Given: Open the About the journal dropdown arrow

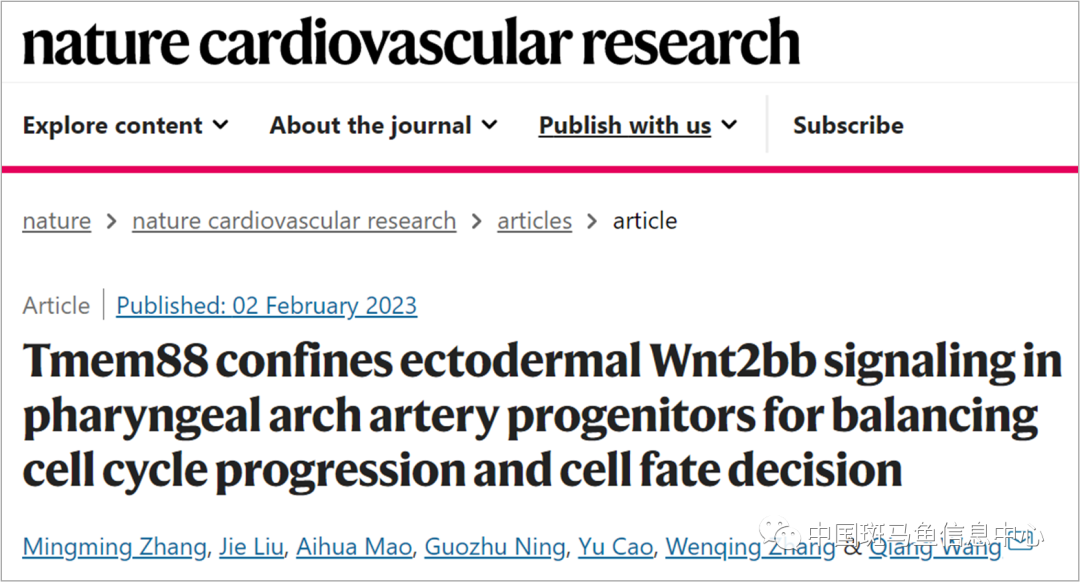Looking at the screenshot, I should pyautogui.click(x=489, y=125).
